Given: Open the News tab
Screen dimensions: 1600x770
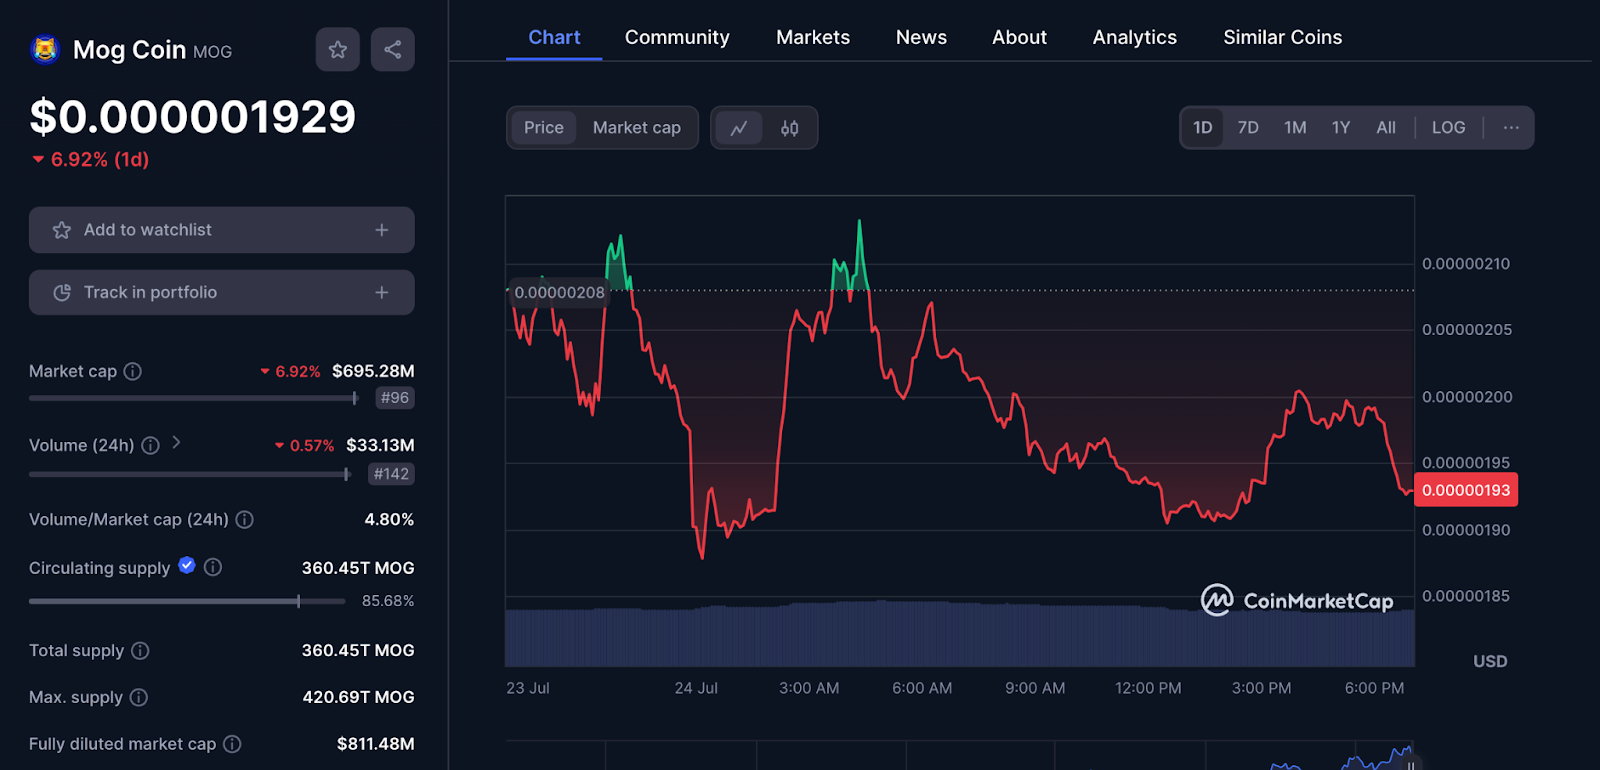Looking at the screenshot, I should click(x=921, y=38).
